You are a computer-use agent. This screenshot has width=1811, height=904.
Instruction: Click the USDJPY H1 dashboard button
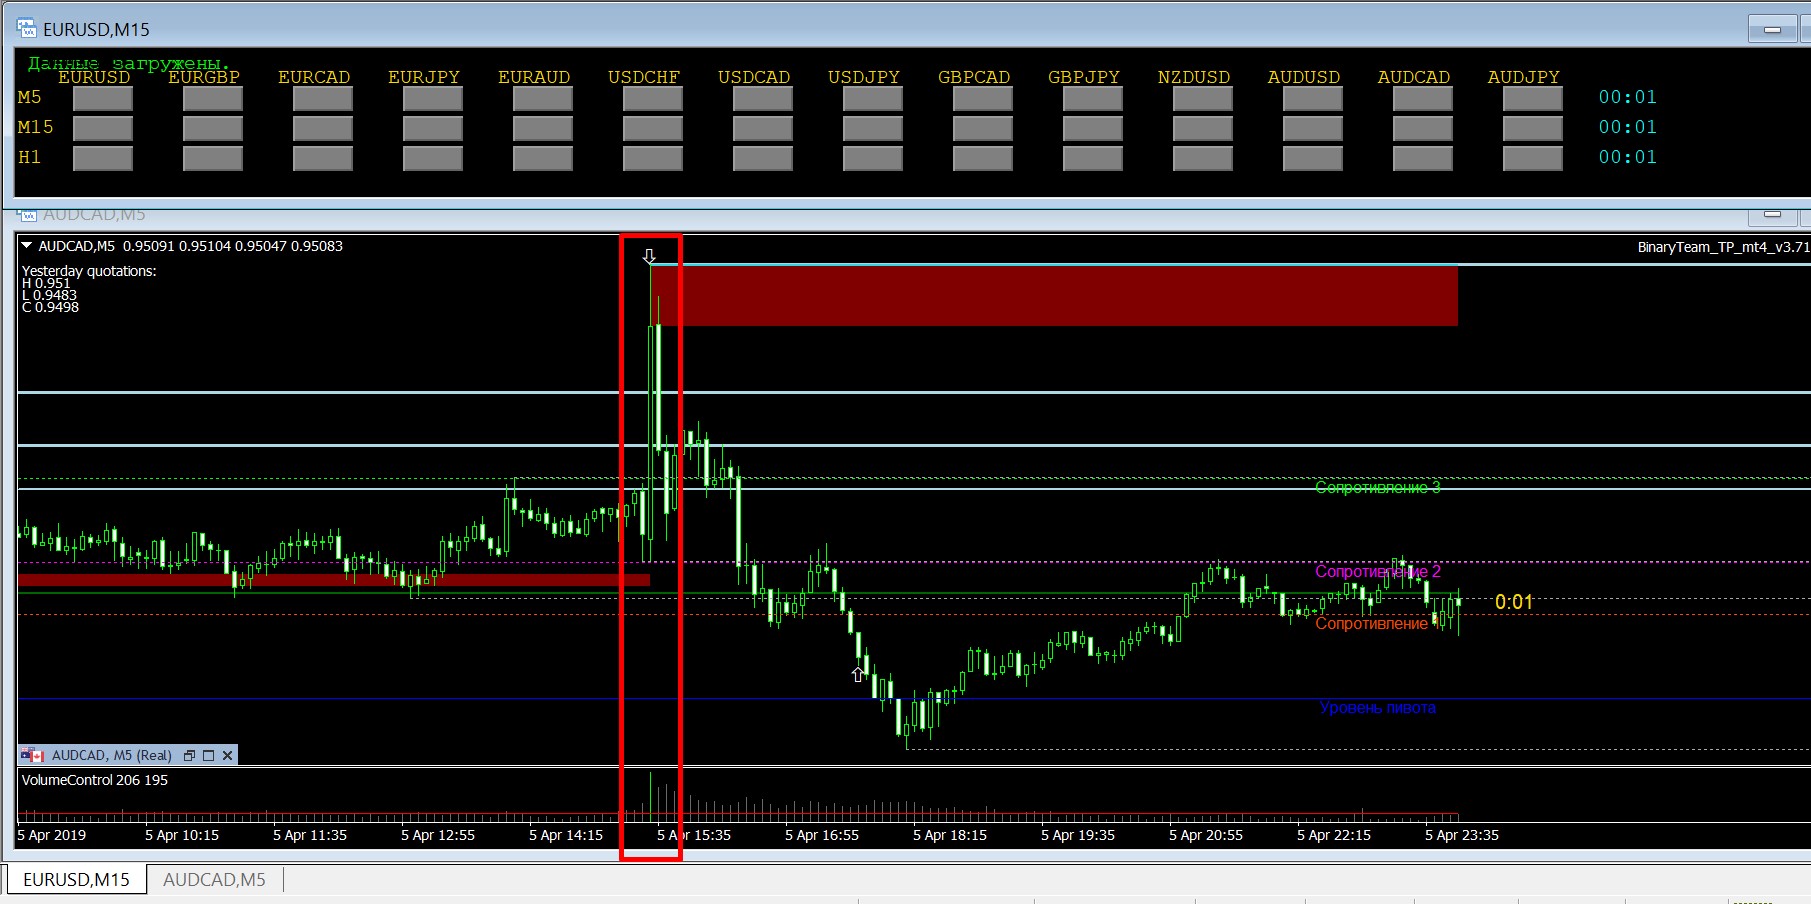pos(873,158)
